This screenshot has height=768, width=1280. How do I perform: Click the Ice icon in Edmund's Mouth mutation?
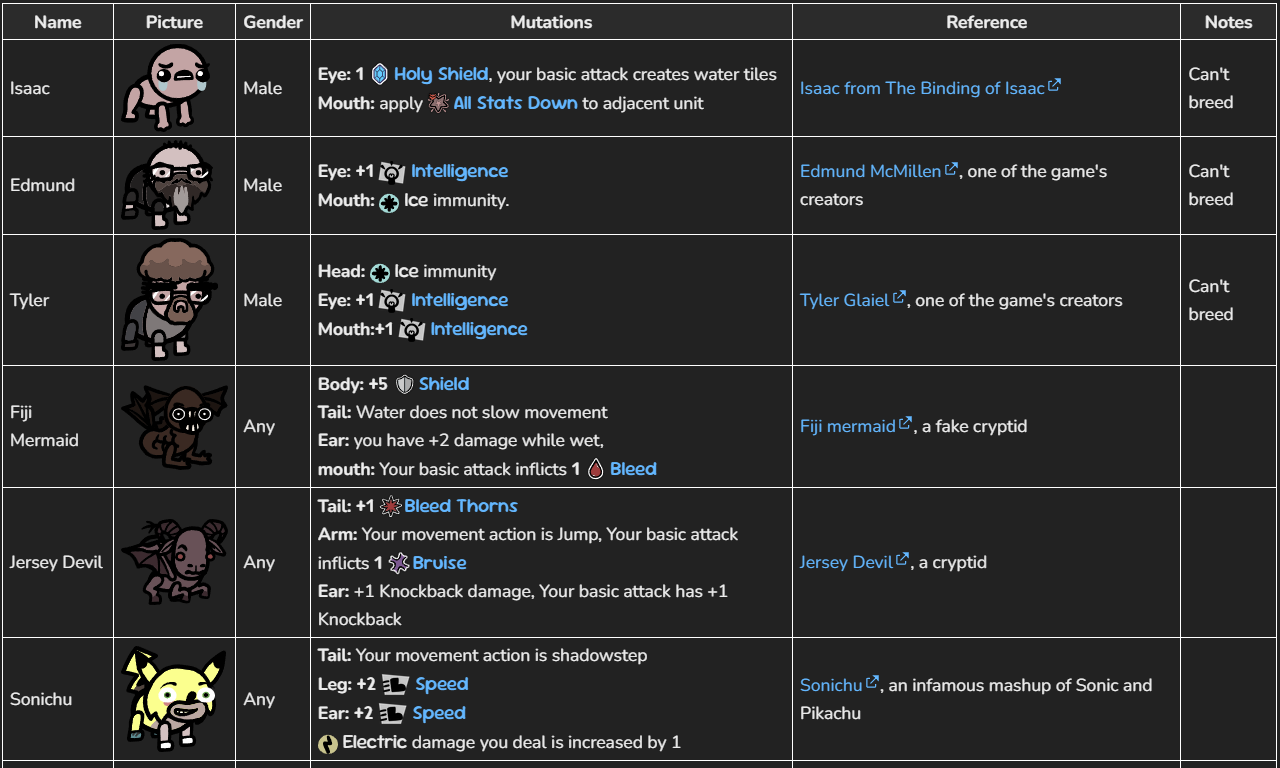pos(389,201)
